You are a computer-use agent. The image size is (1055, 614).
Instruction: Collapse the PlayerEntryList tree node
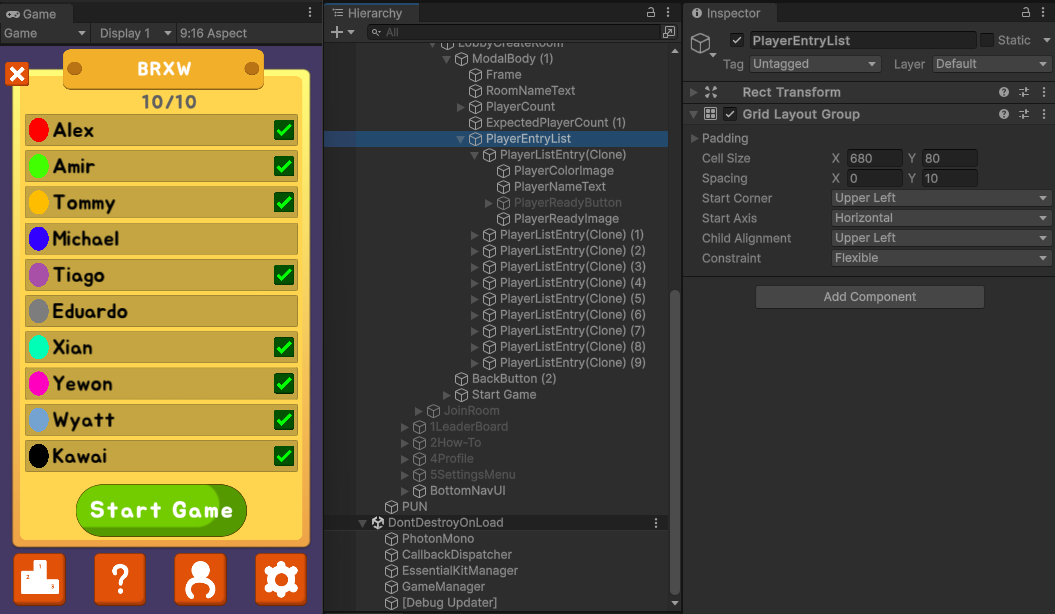click(x=460, y=139)
